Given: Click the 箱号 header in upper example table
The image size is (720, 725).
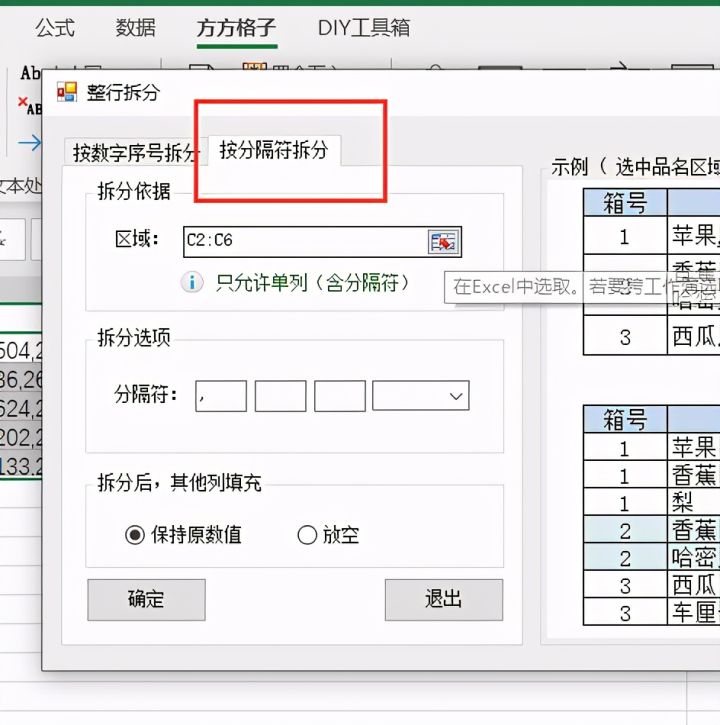Looking at the screenshot, I should [x=625, y=203].
